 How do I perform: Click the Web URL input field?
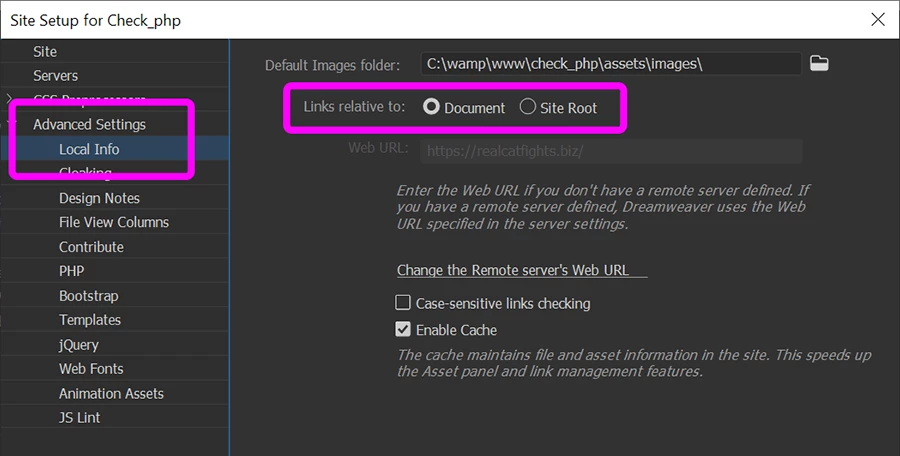[x=611, y=151]
